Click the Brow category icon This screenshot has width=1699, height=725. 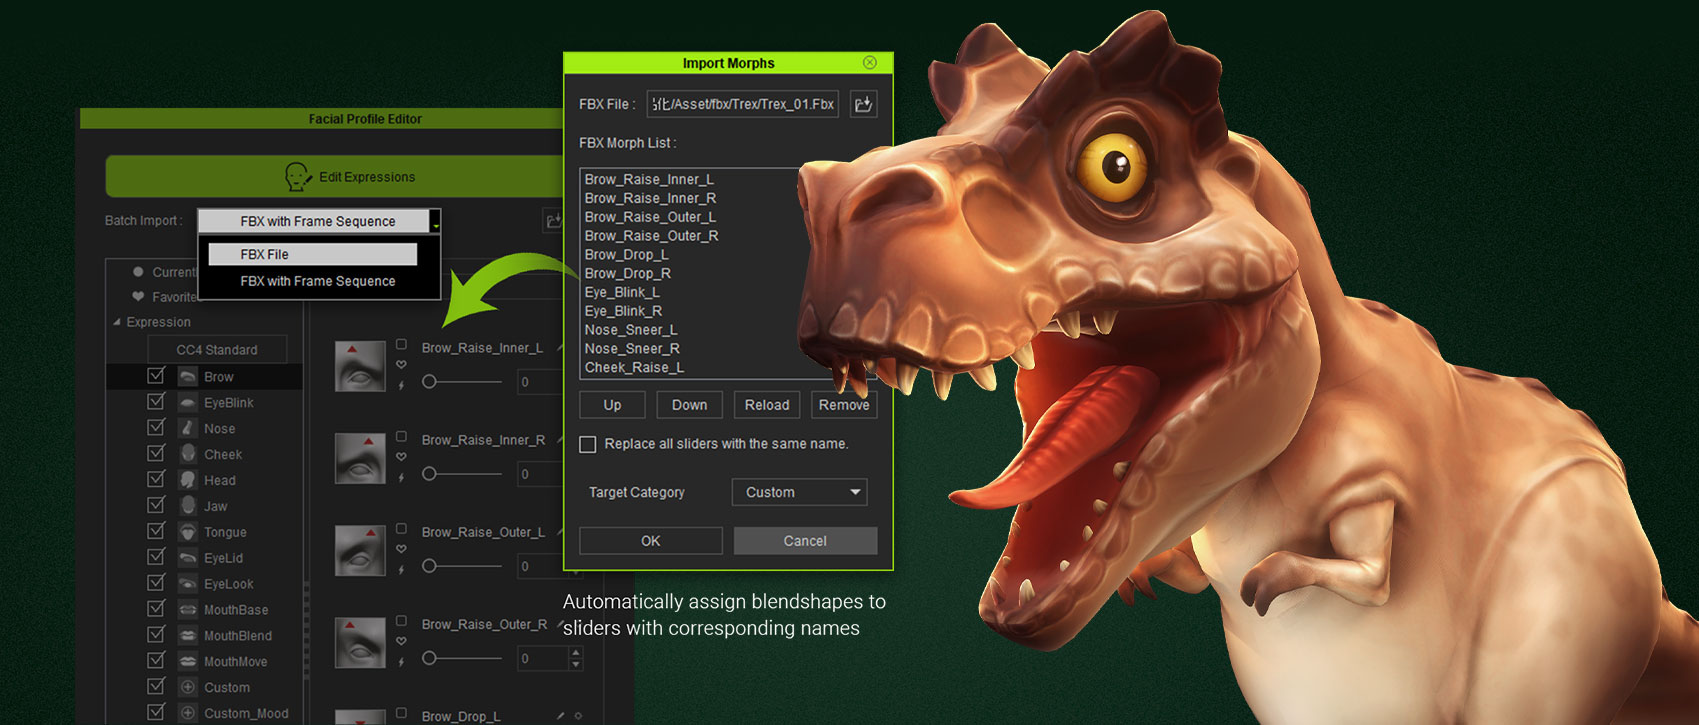click(x=187, y=377)
